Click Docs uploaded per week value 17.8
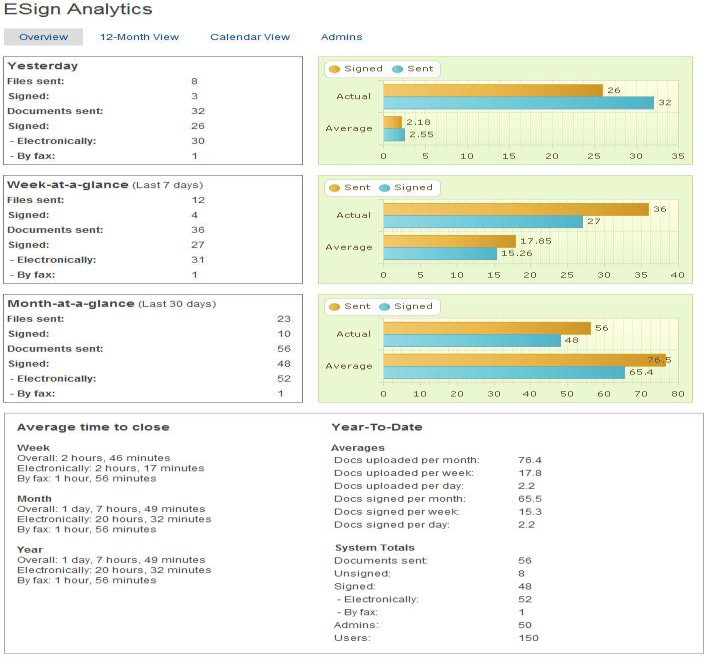 point(530,473)
